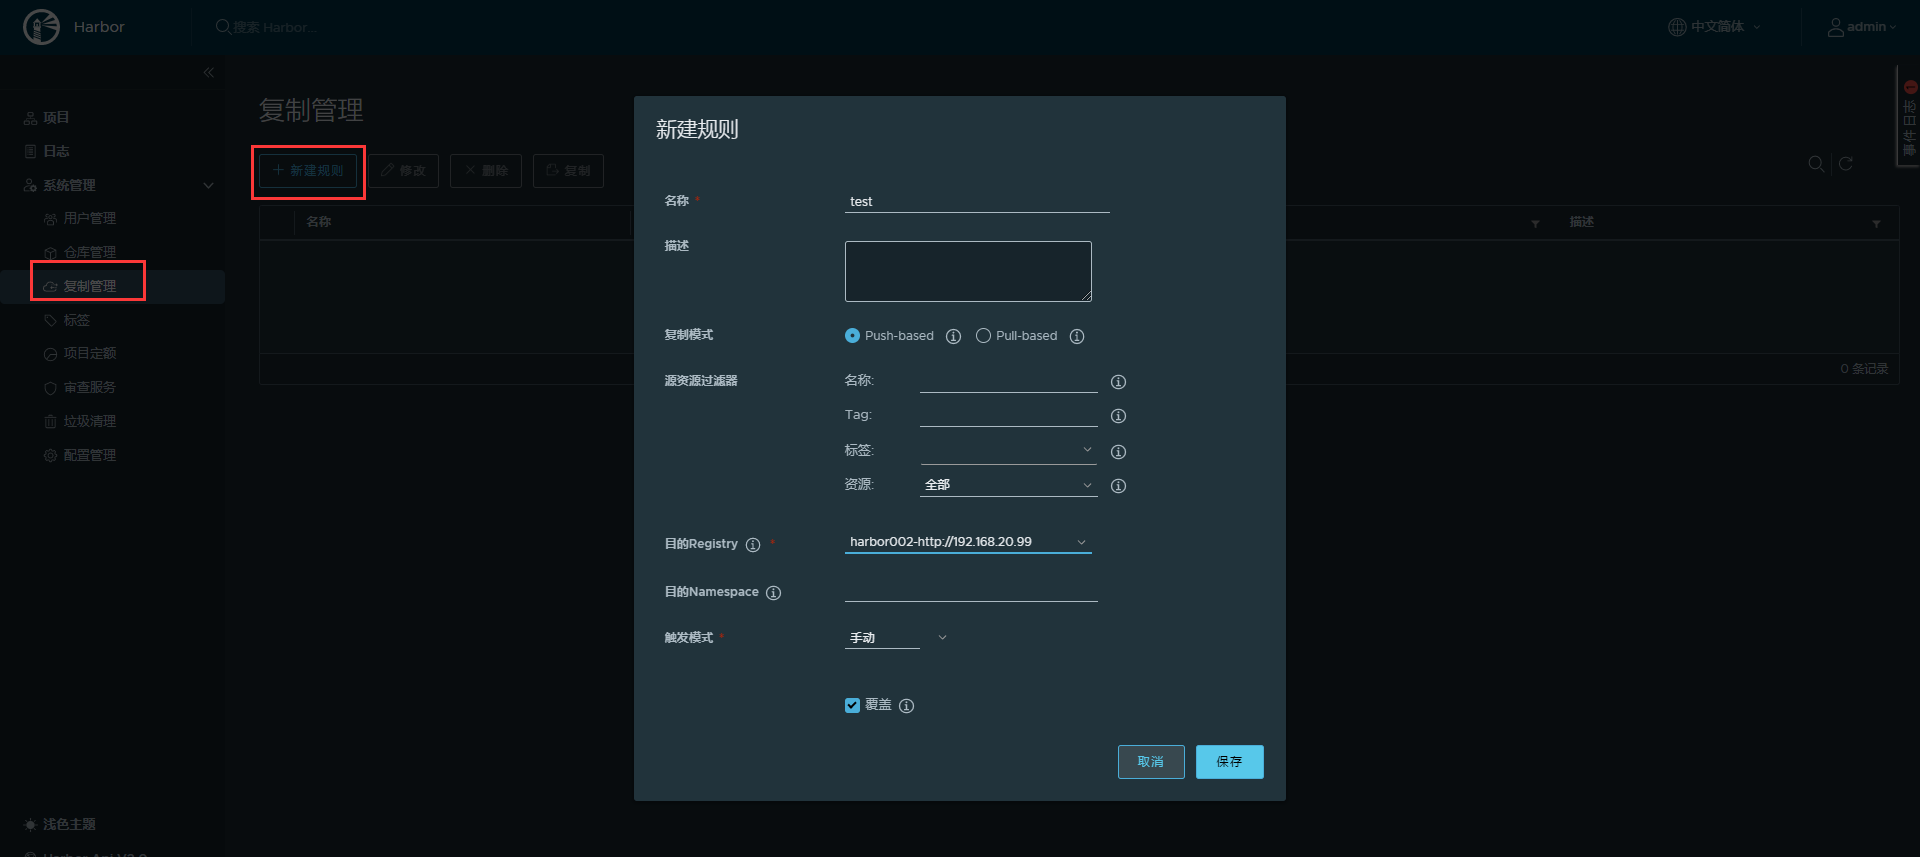Click the 新建规则 toolbar button
The image size is (1920, 857).
point(308,171)
